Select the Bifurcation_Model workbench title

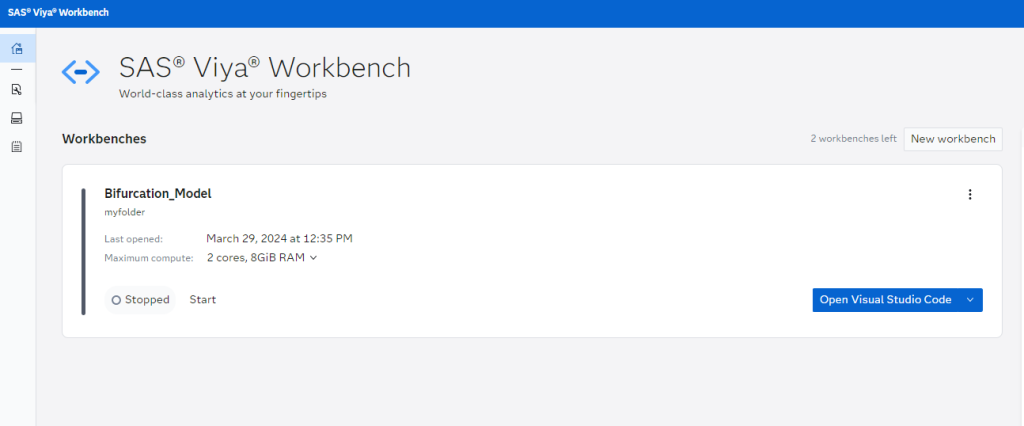[x=158, y=194]
